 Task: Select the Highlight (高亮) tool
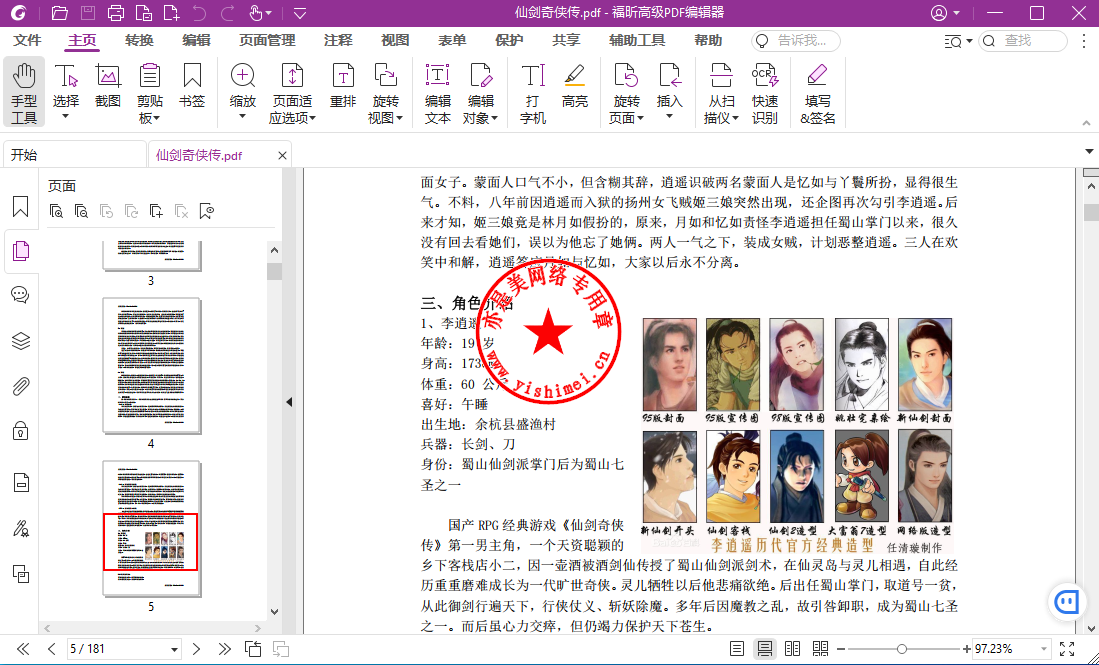[x=575, y=85]
